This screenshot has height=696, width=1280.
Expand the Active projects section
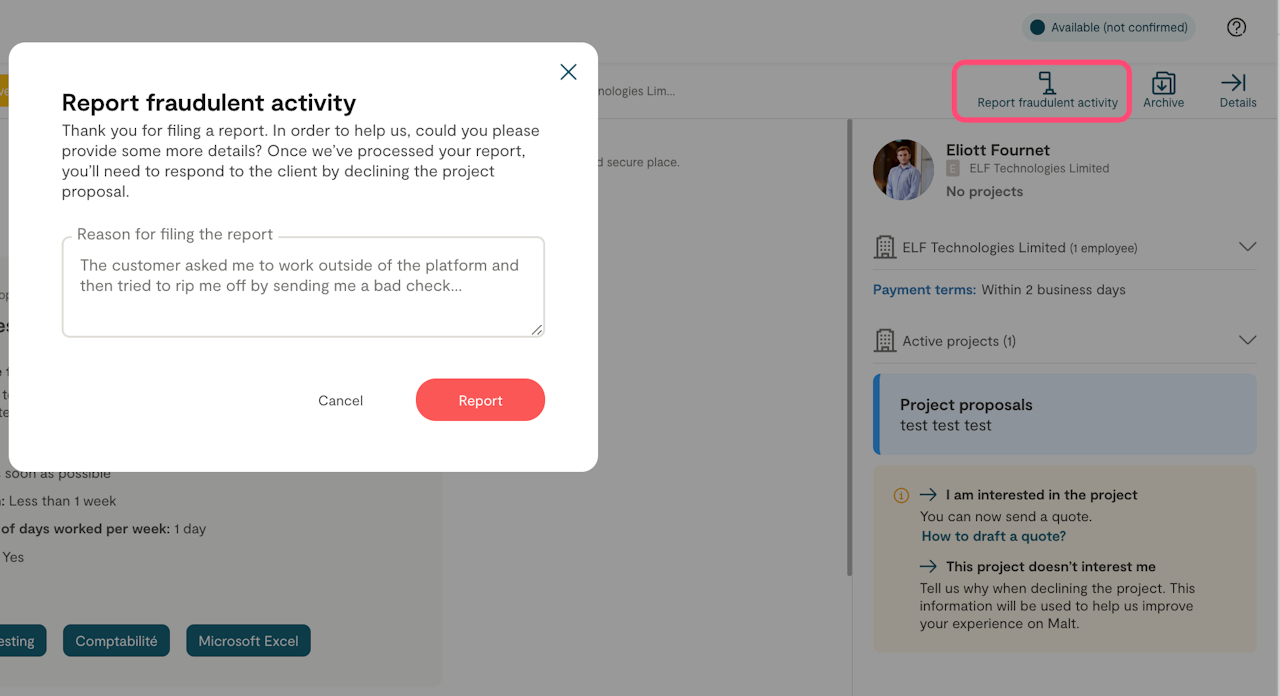[x=1246, y=341]
